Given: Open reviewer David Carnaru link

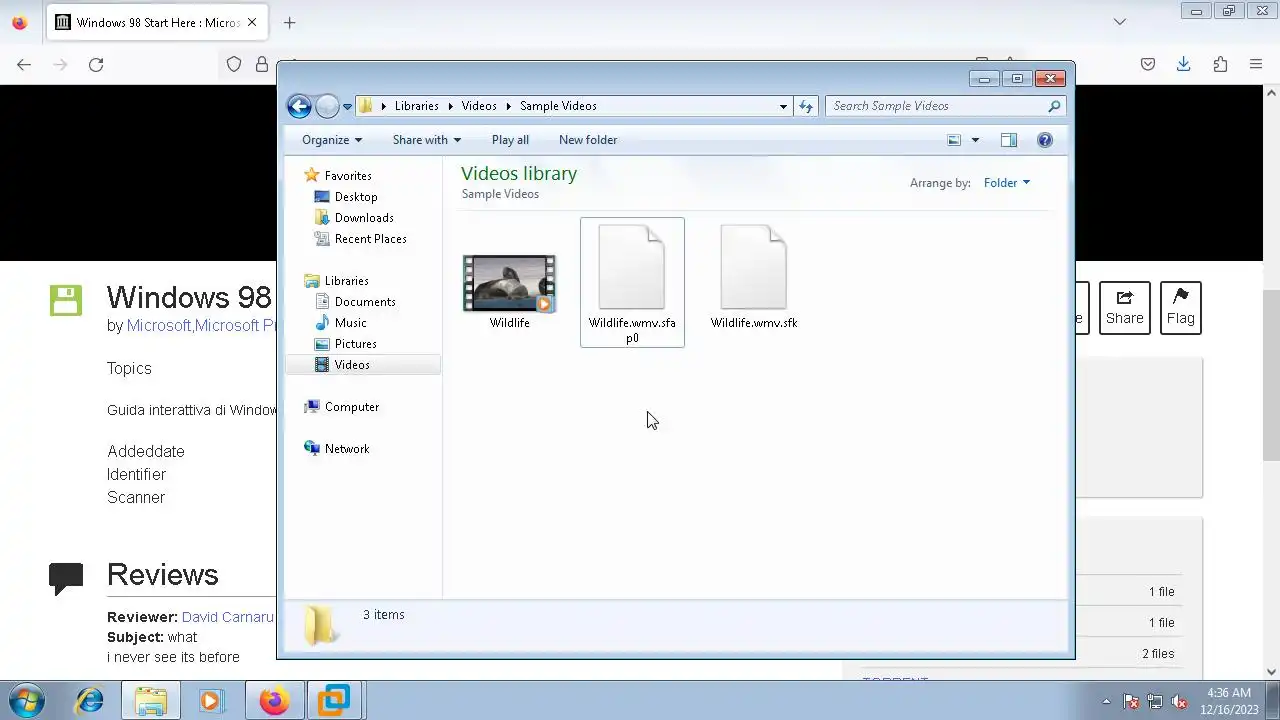Looking at the screenshot, I should pos(228,617).
